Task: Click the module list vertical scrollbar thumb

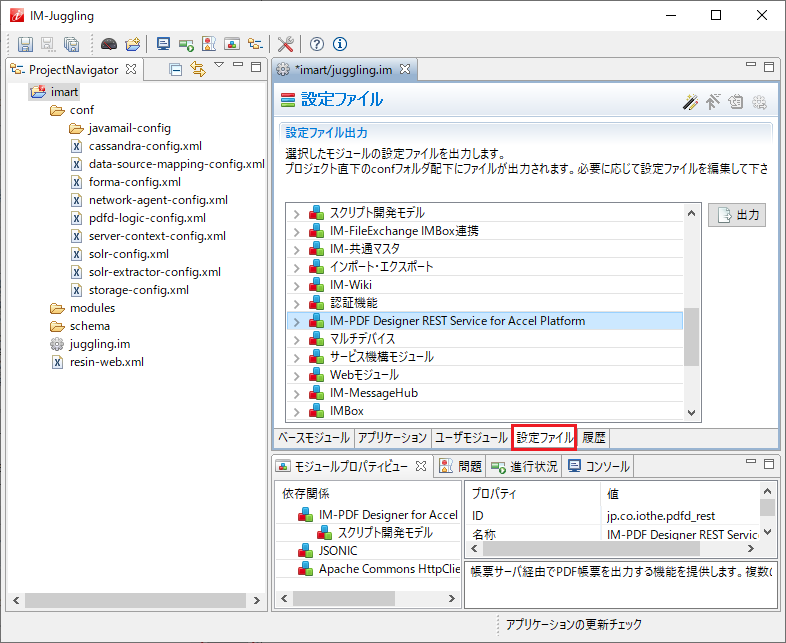Action: [x=691, y=337]
